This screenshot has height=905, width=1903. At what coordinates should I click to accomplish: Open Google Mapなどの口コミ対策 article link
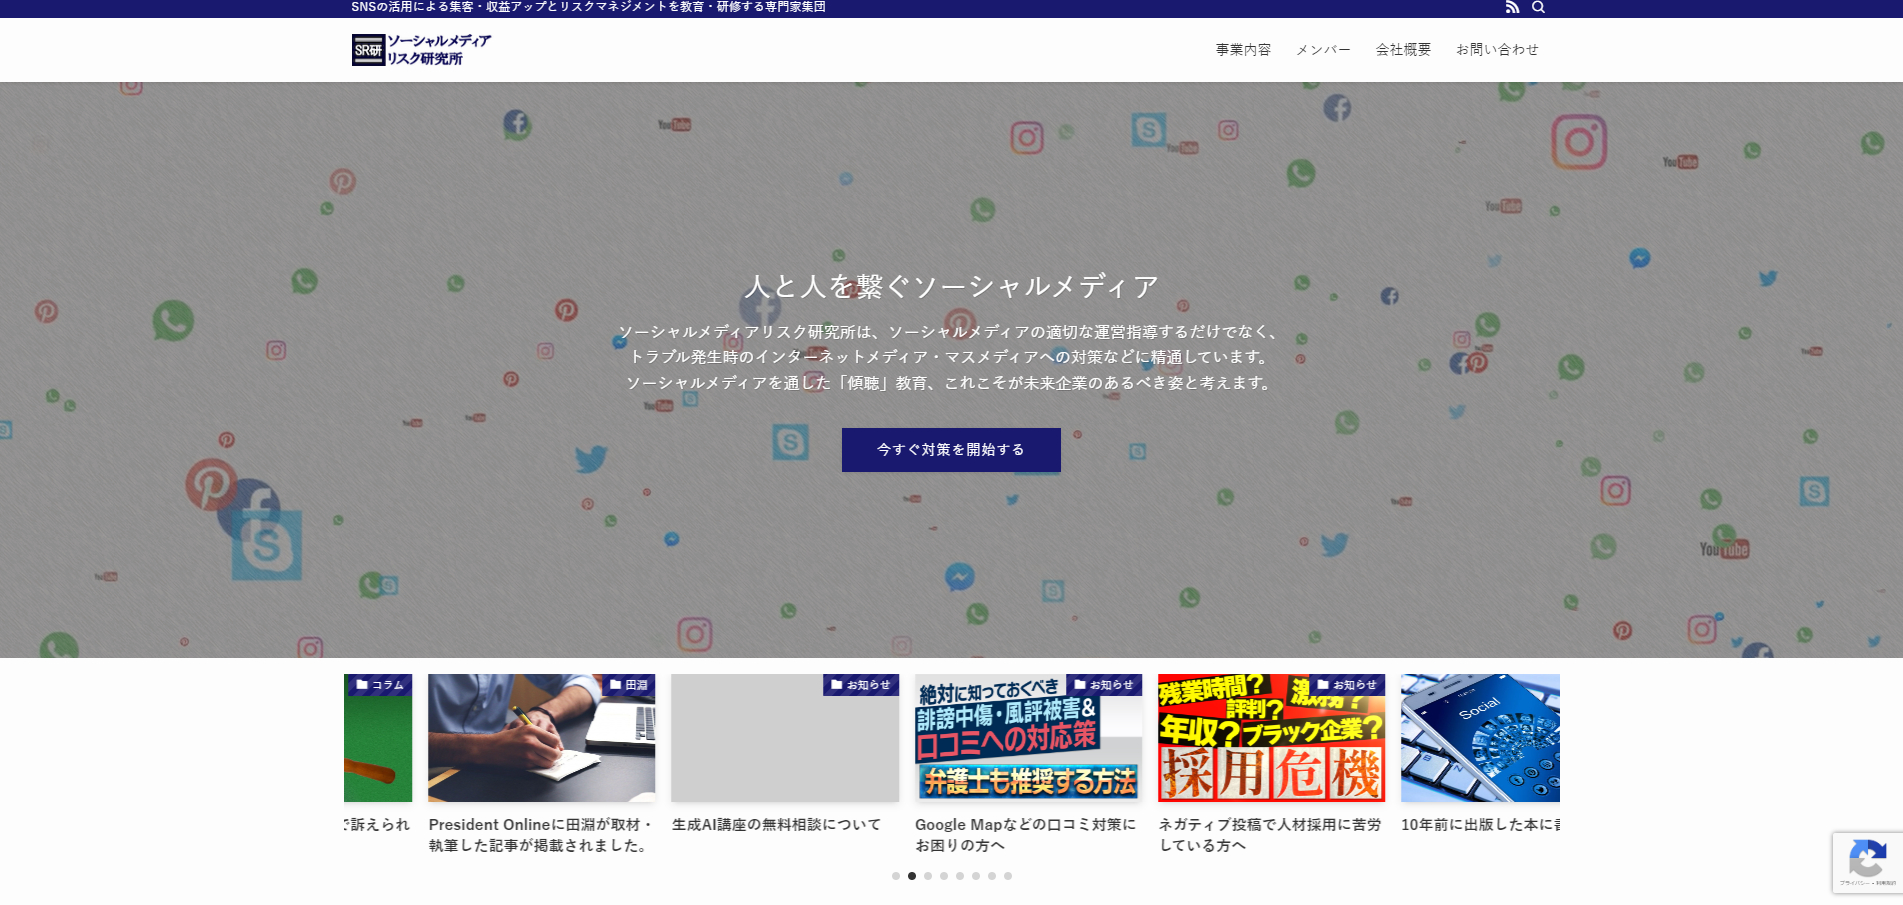pyautogui.click(x=1026, y=835)
